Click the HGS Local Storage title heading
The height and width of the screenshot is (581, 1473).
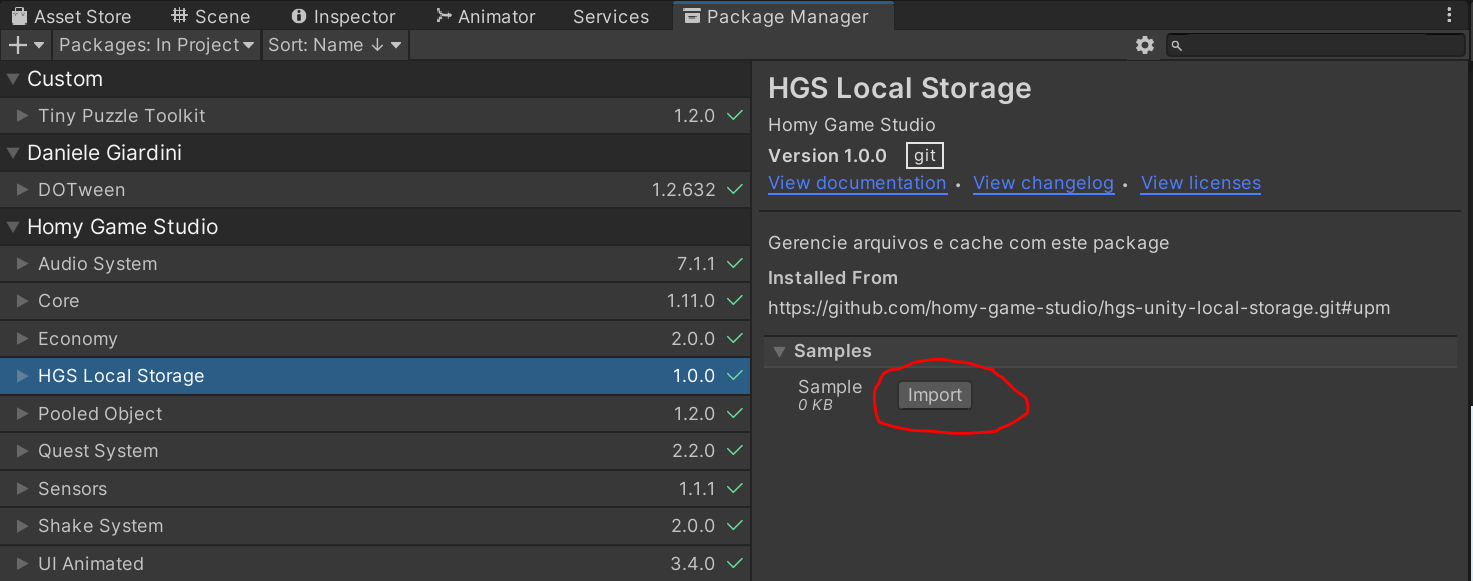(900, 88)
